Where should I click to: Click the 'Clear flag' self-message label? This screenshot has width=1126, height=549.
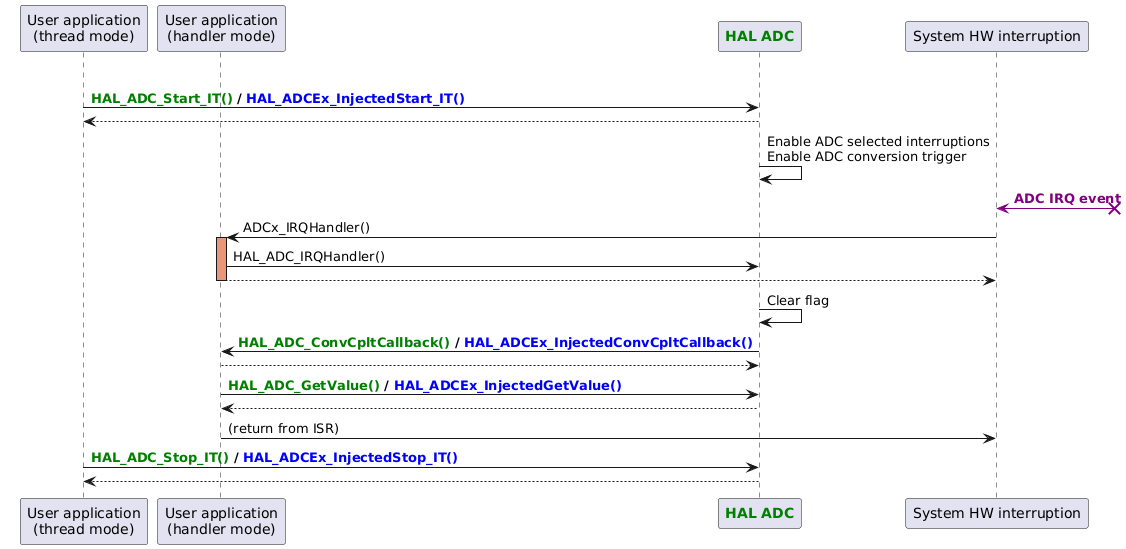point(797,301)
